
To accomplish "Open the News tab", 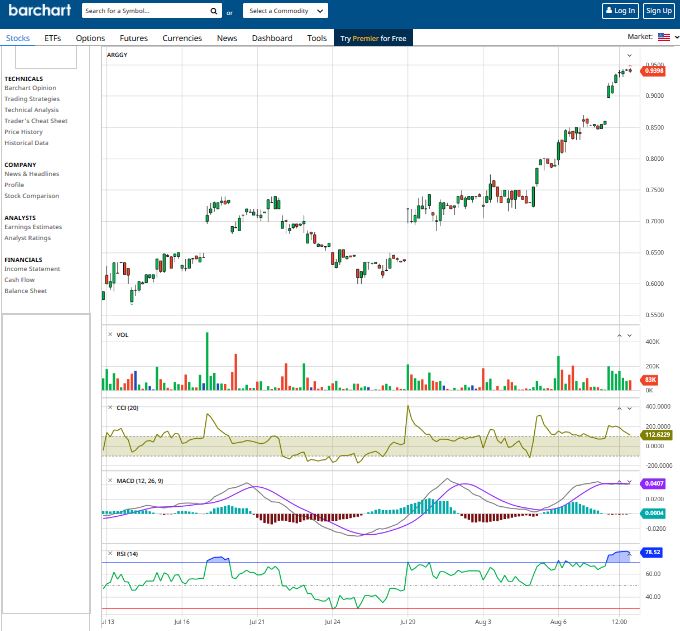I will pyautogui.click(x=227, y=38).
